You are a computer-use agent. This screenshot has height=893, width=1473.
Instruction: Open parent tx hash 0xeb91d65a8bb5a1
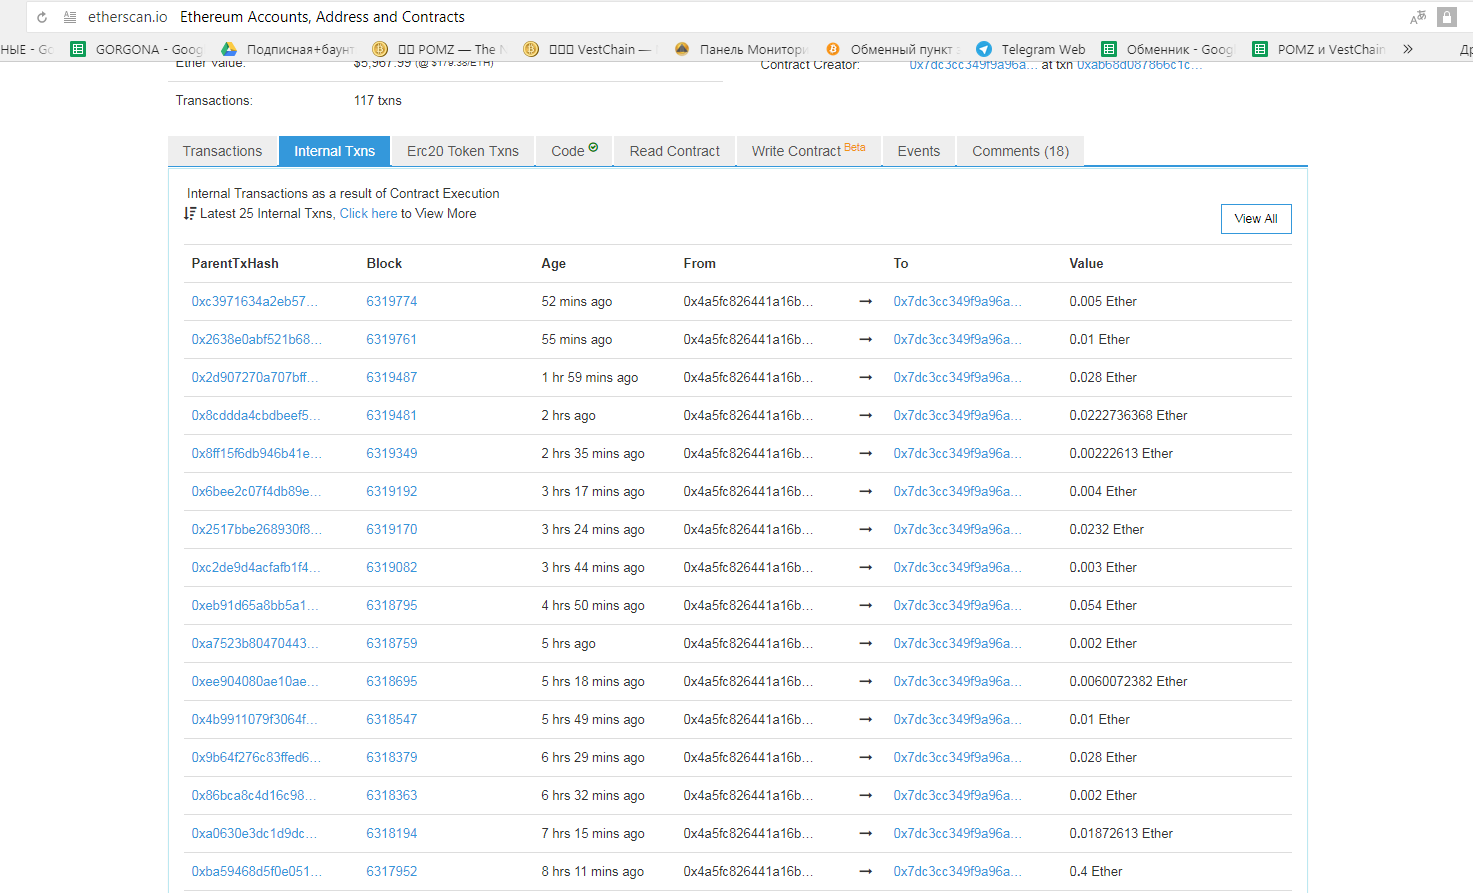tap(256, 605)
